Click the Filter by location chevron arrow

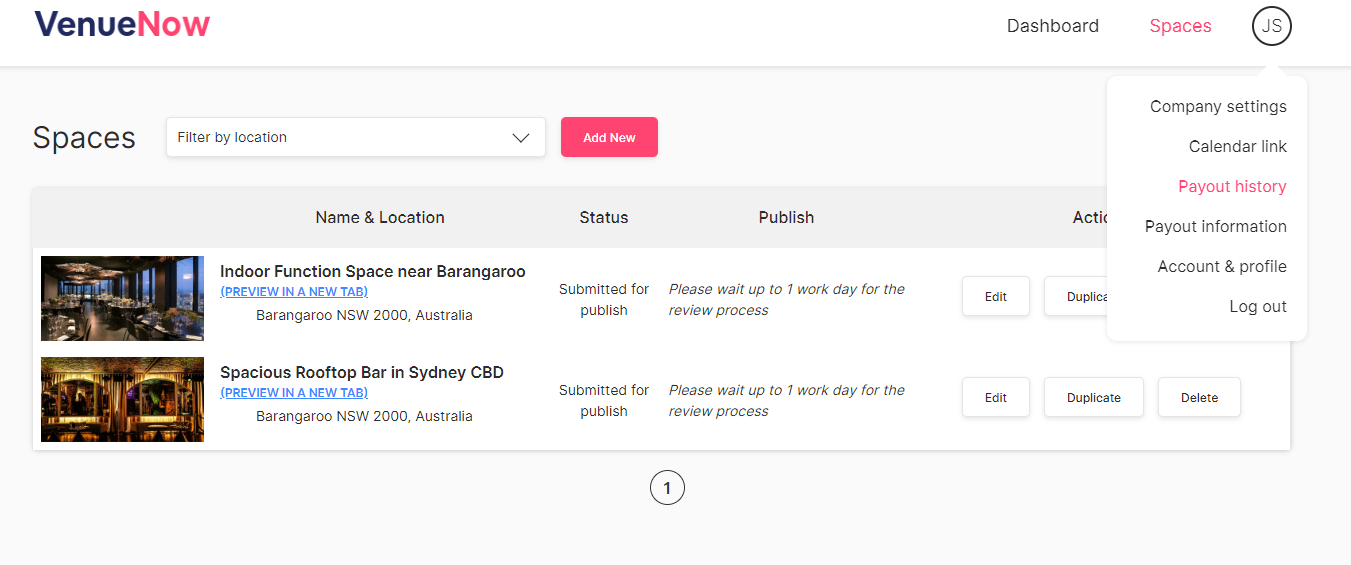click(x=520, y=138)
